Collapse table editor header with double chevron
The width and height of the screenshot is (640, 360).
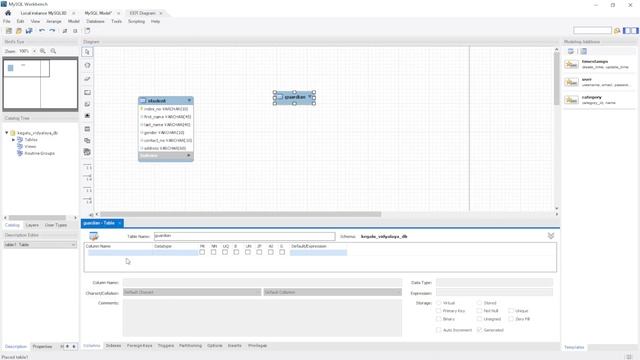pos(551,236)
